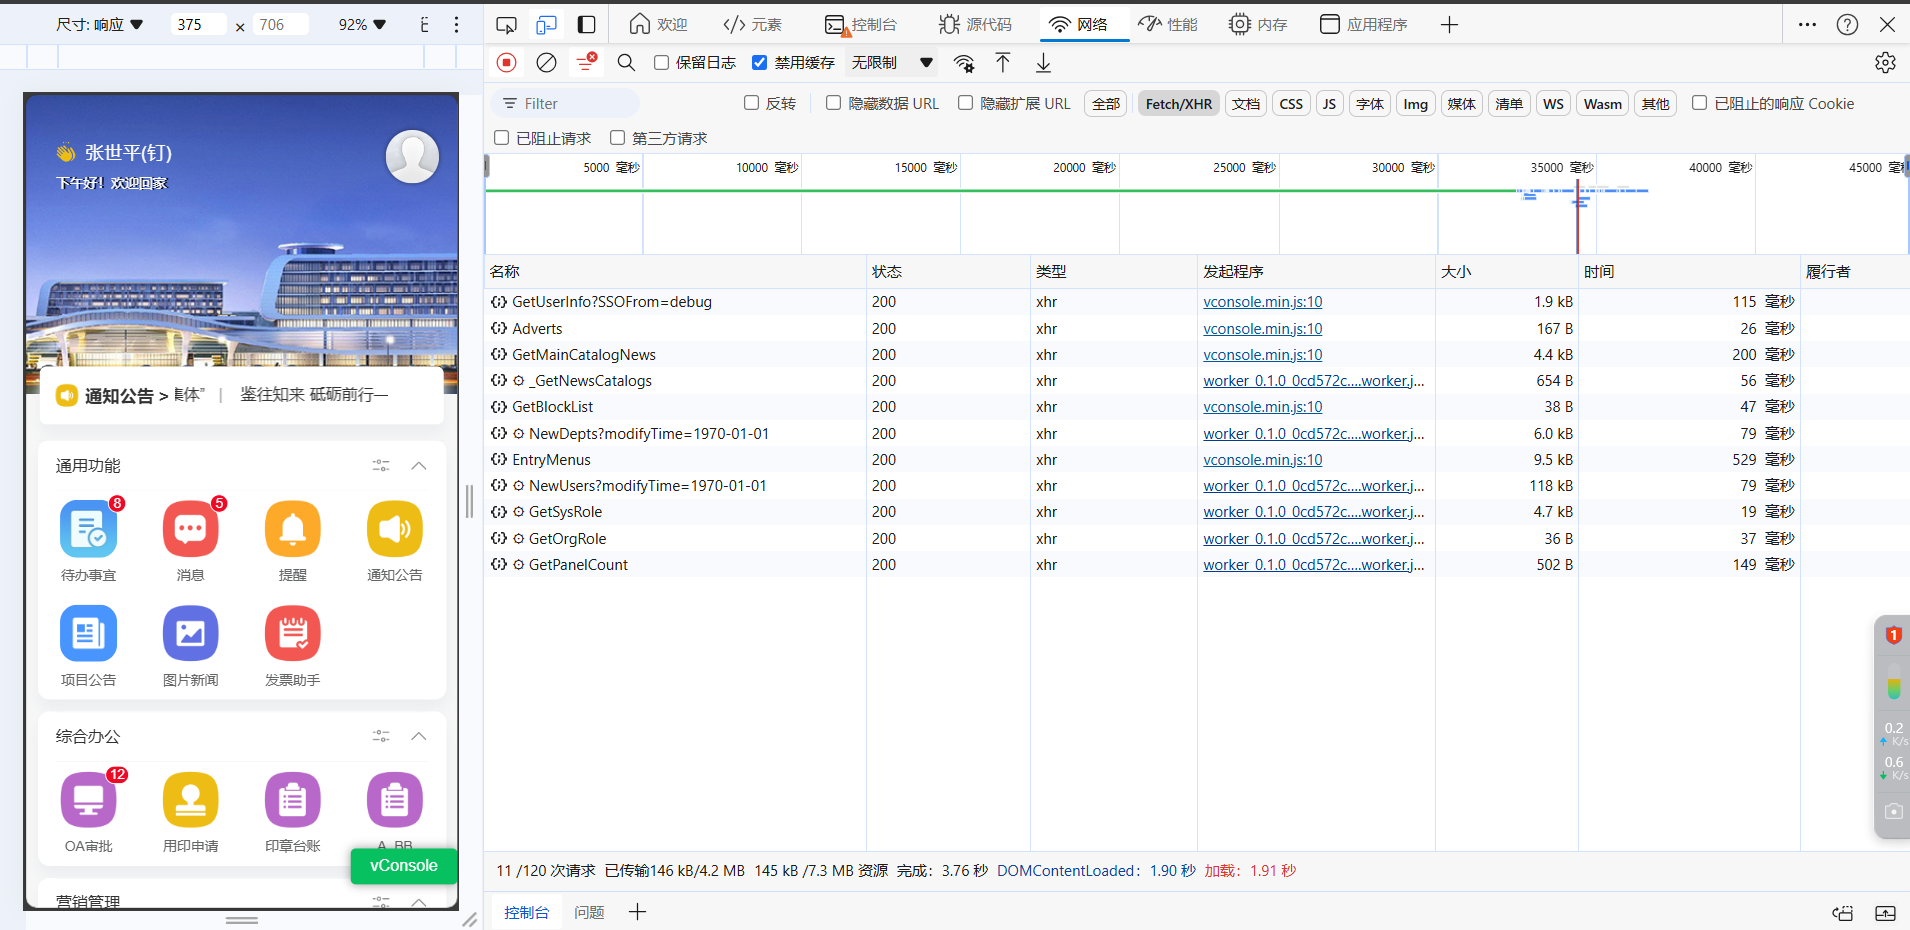1910x930 pixels.
Task: Open DevTools more options ellipsis
Action: coord(1807,24)
